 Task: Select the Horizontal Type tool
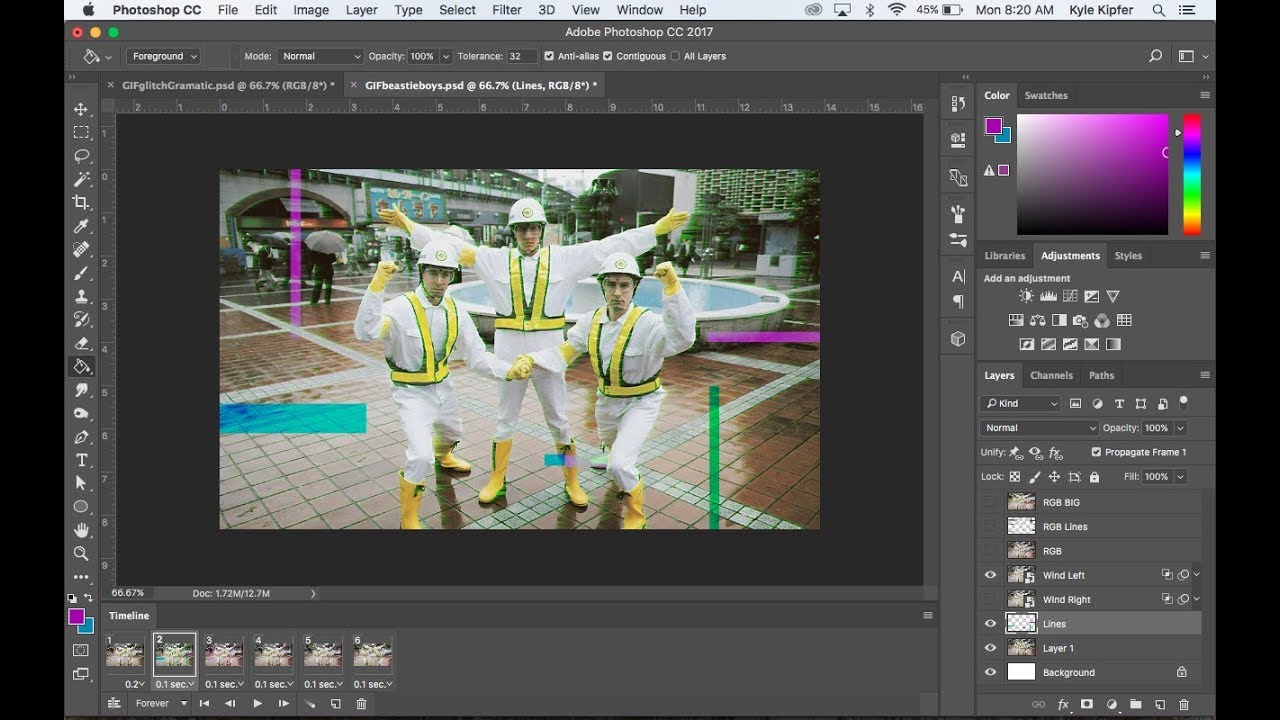tap(81, 460)
